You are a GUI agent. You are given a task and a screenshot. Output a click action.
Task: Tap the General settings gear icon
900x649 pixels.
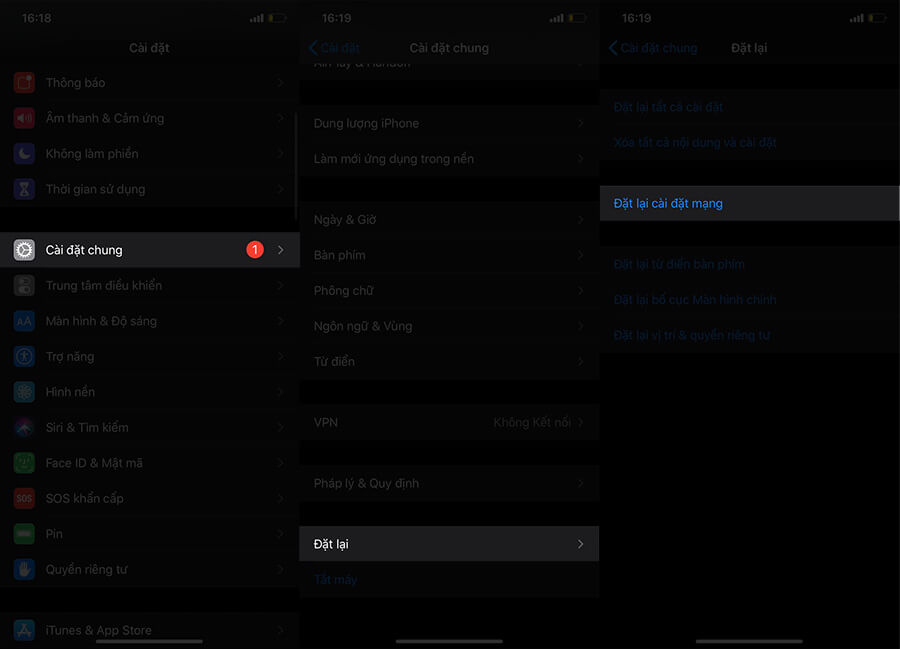(x=24, y=250)
